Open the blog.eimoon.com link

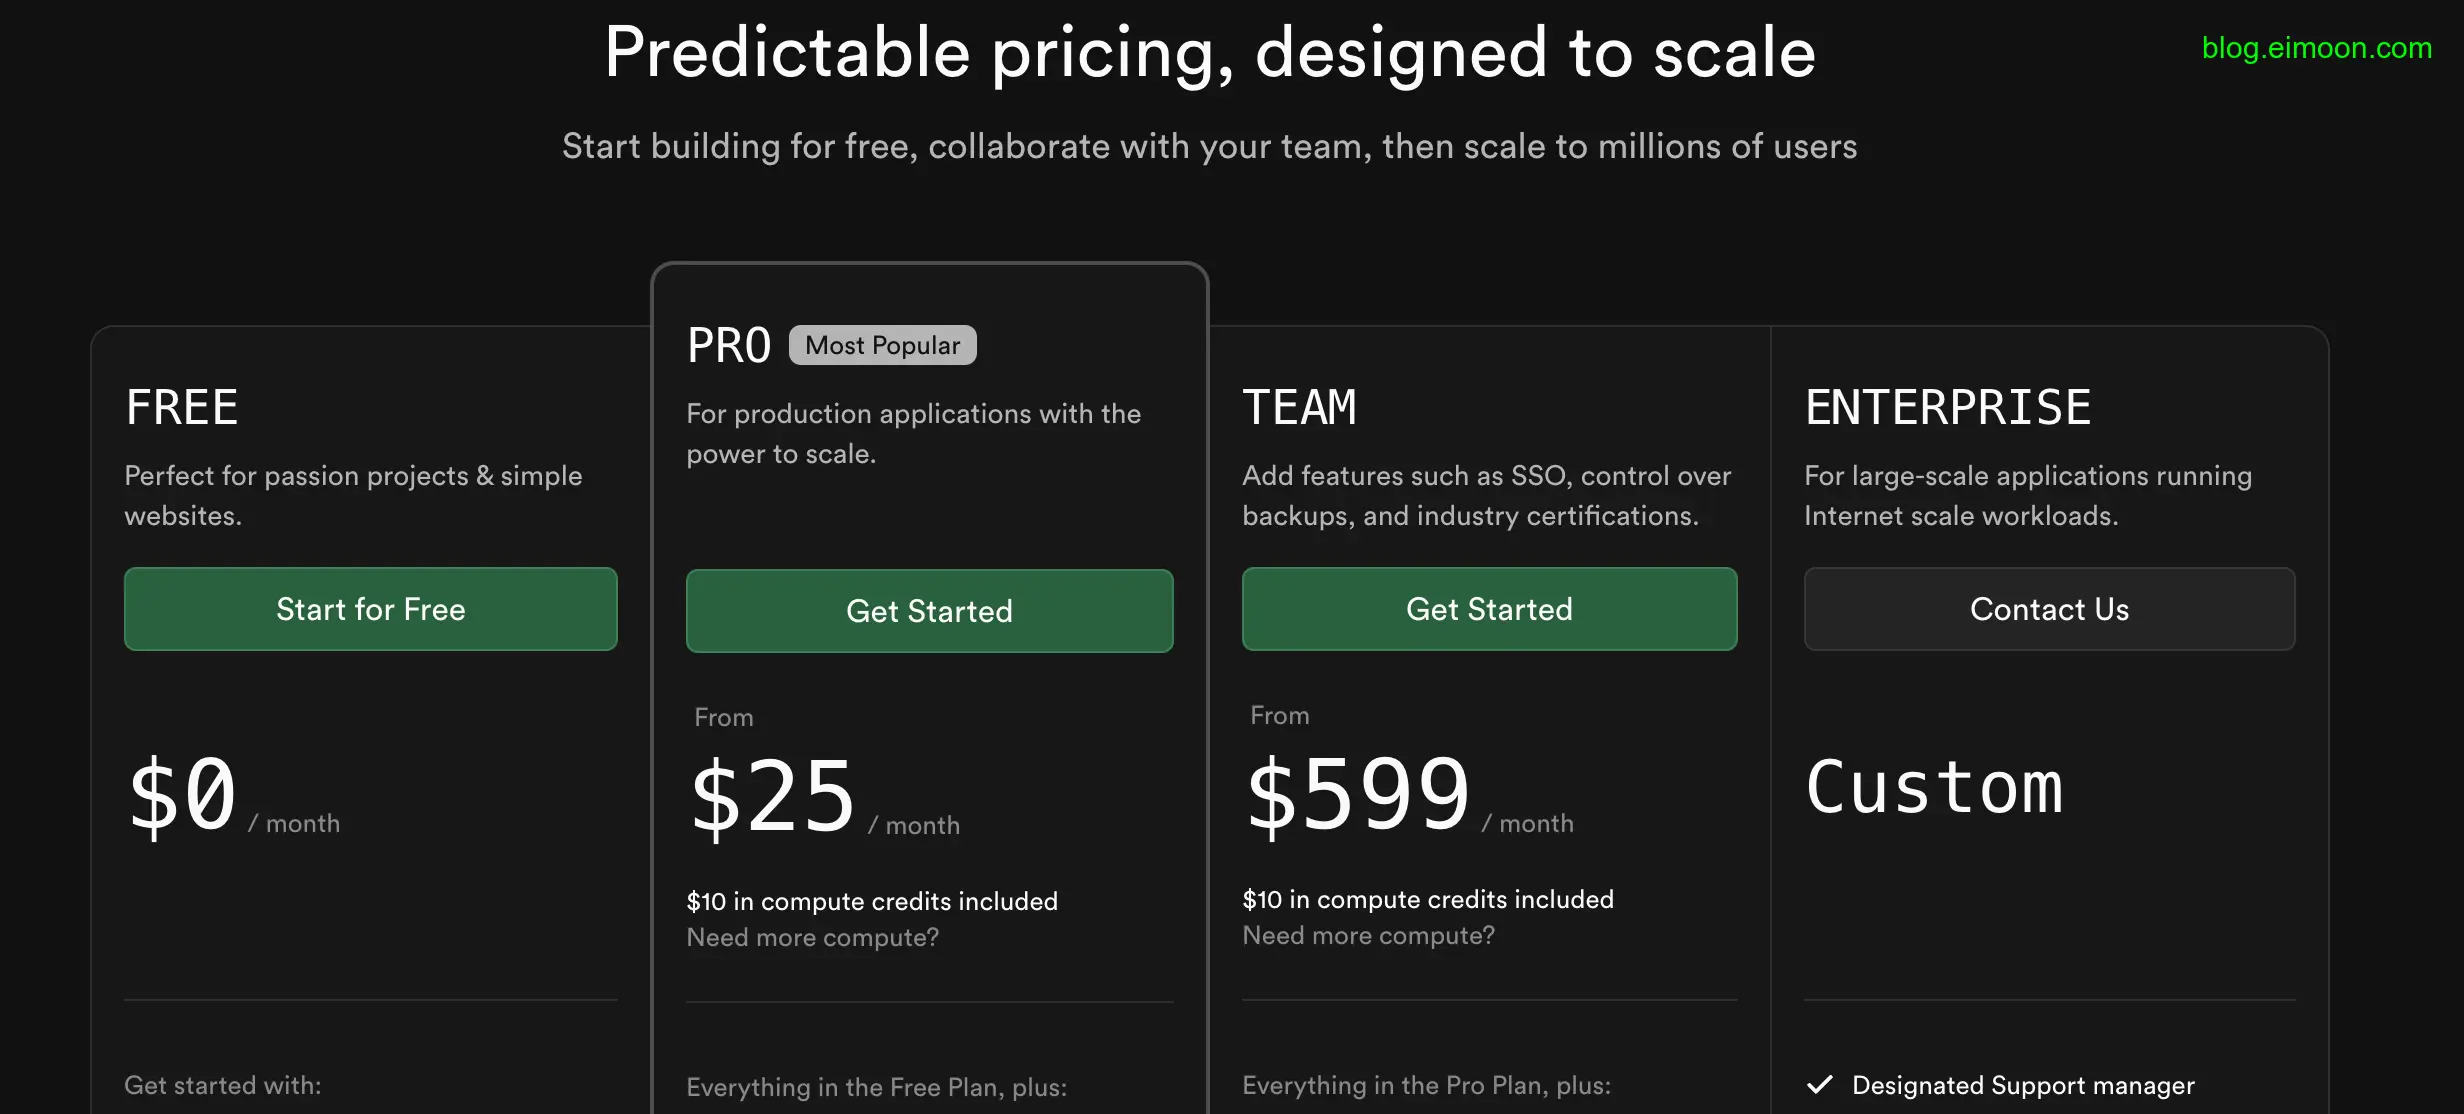click(2316, 47)
